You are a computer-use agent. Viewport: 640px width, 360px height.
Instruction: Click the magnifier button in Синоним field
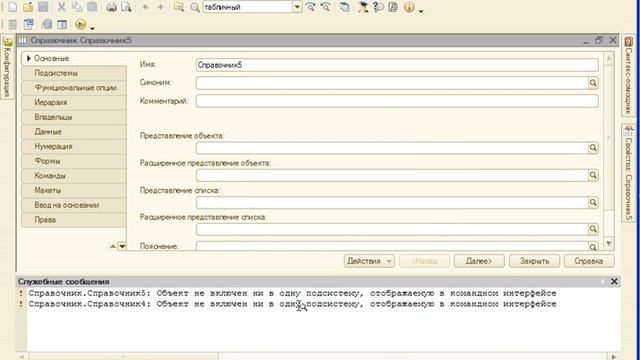pyautogui.click(x=593, y=83)
